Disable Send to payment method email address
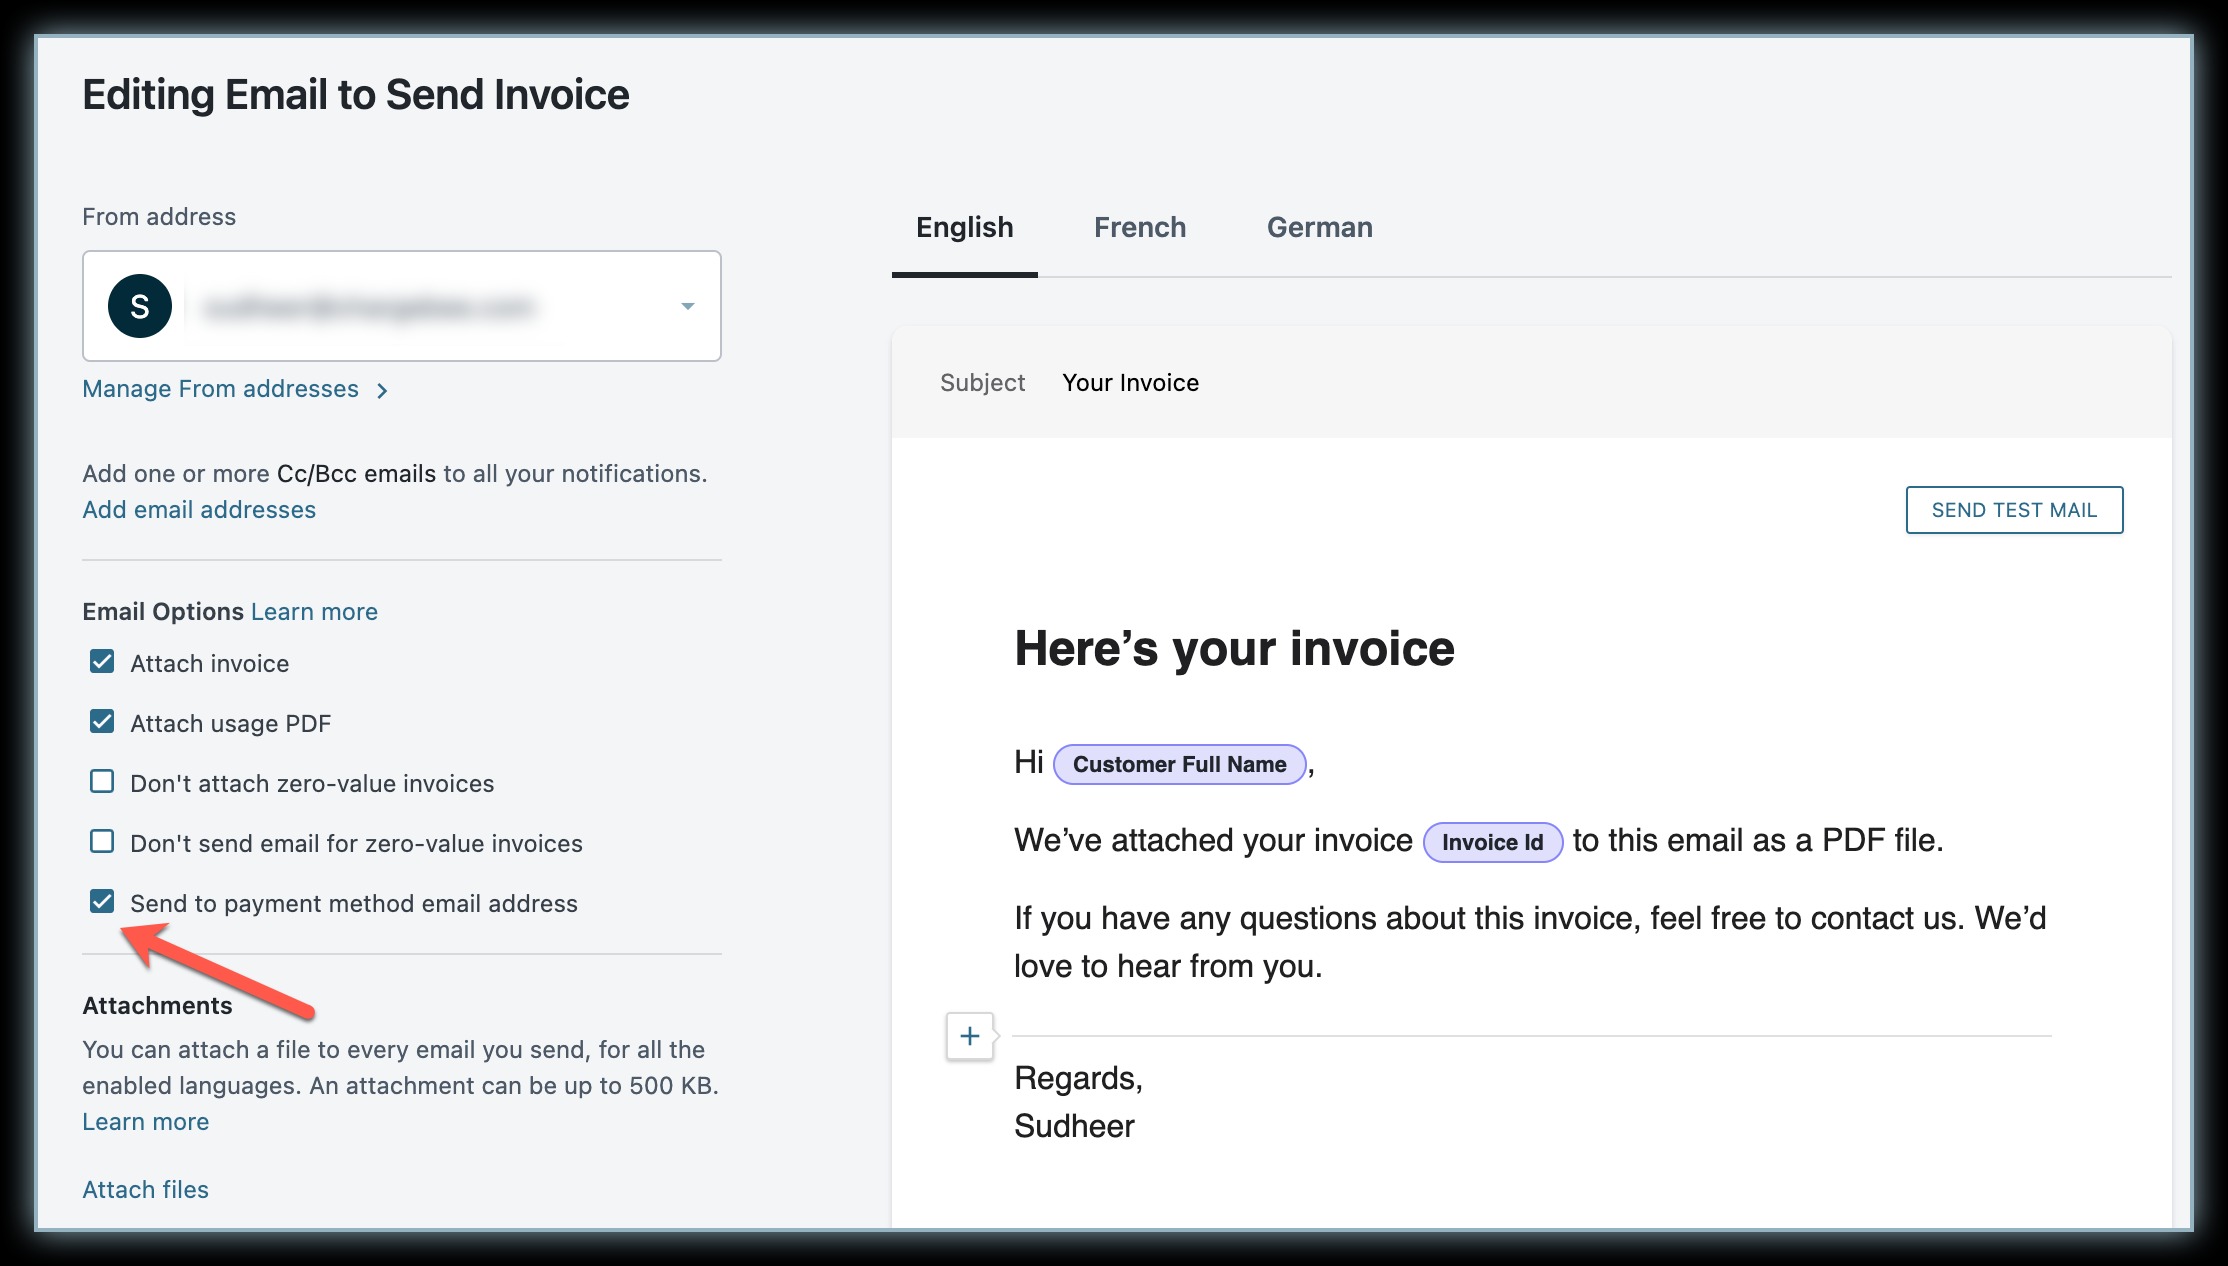 tap(102, 902)
